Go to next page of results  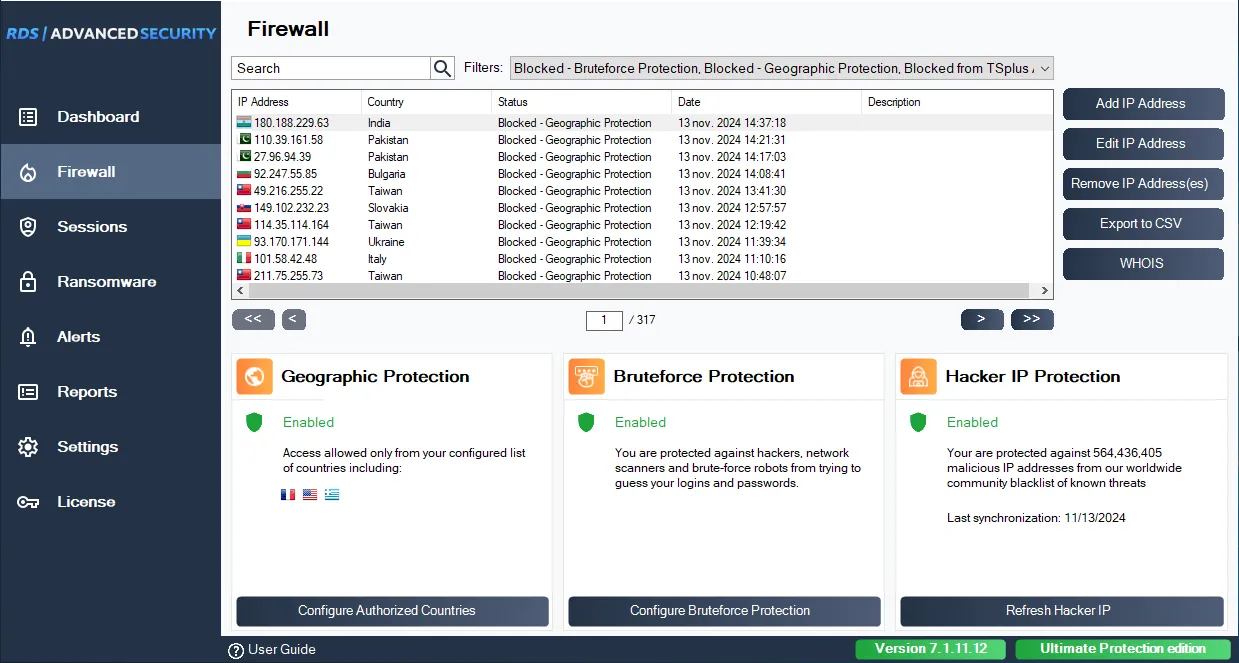click(x=981, y=319)
